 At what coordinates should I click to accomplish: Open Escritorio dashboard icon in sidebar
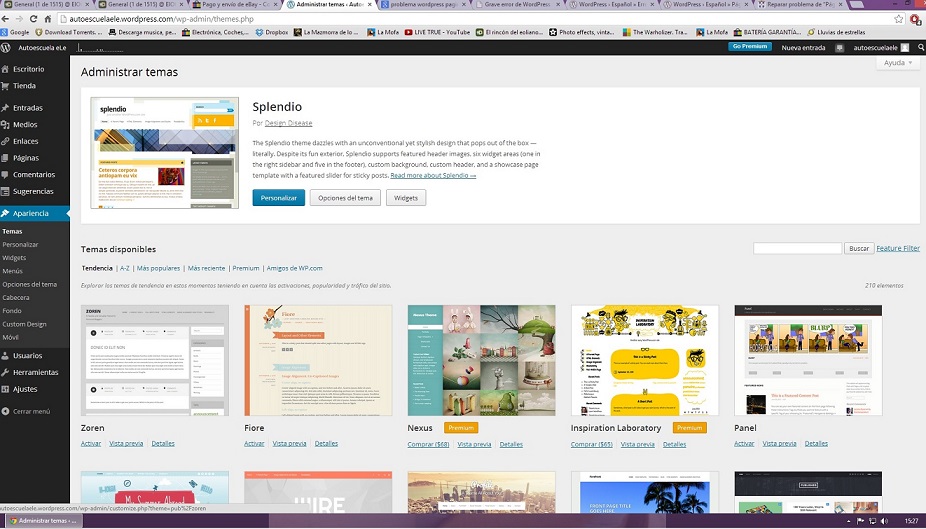[5, 69]
